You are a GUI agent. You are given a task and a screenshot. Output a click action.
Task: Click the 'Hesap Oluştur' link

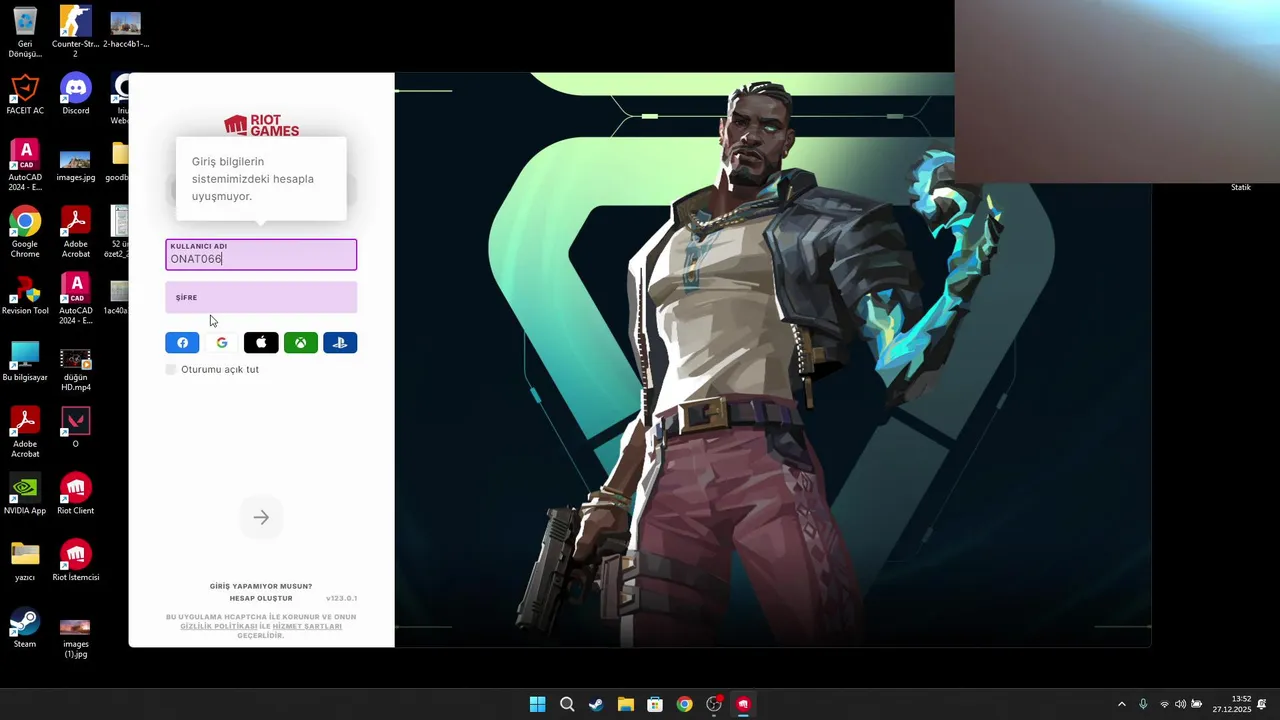coord(261,598)
